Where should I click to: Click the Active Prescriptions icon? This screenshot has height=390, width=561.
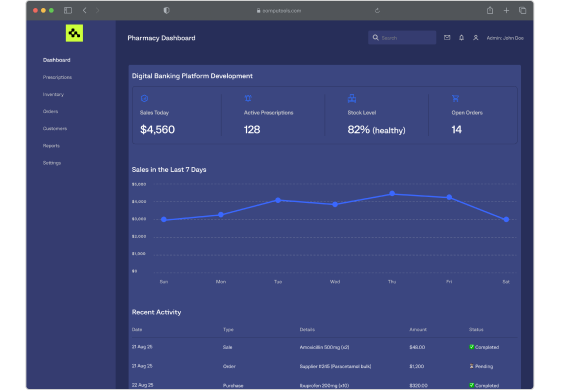pos(248,98)
